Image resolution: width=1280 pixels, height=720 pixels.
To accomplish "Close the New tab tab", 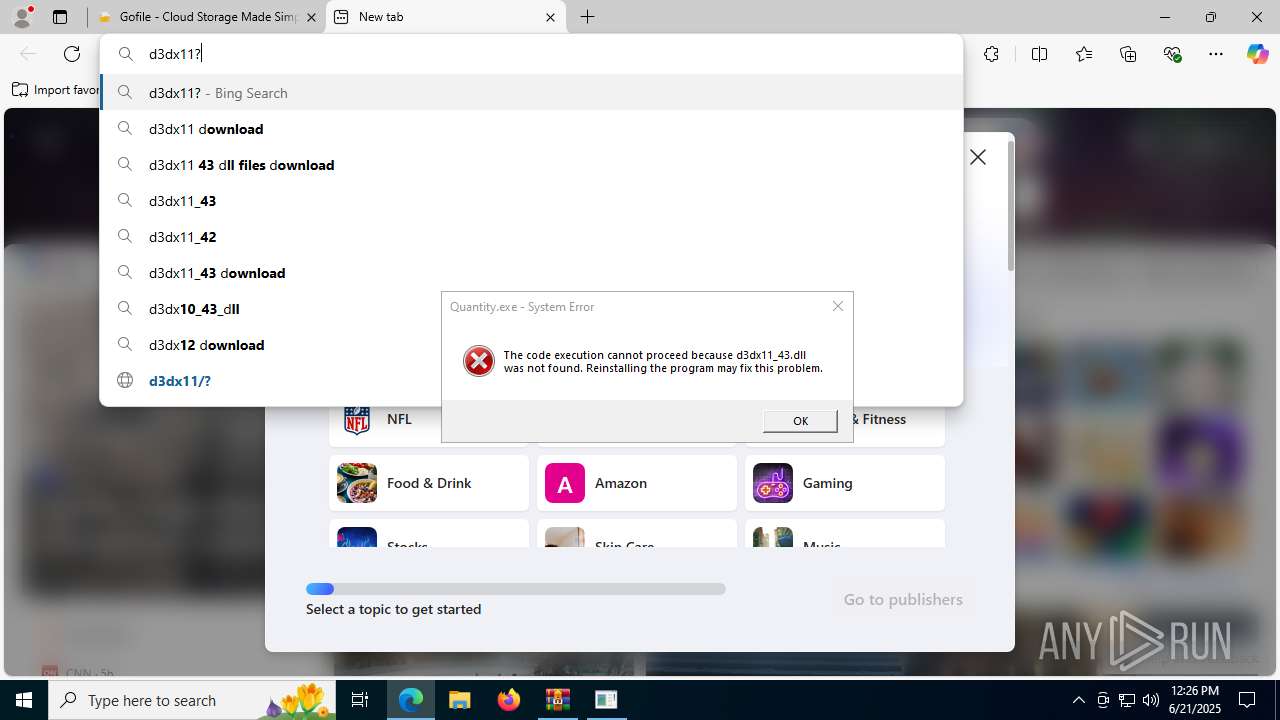I will tap(550, 17).
